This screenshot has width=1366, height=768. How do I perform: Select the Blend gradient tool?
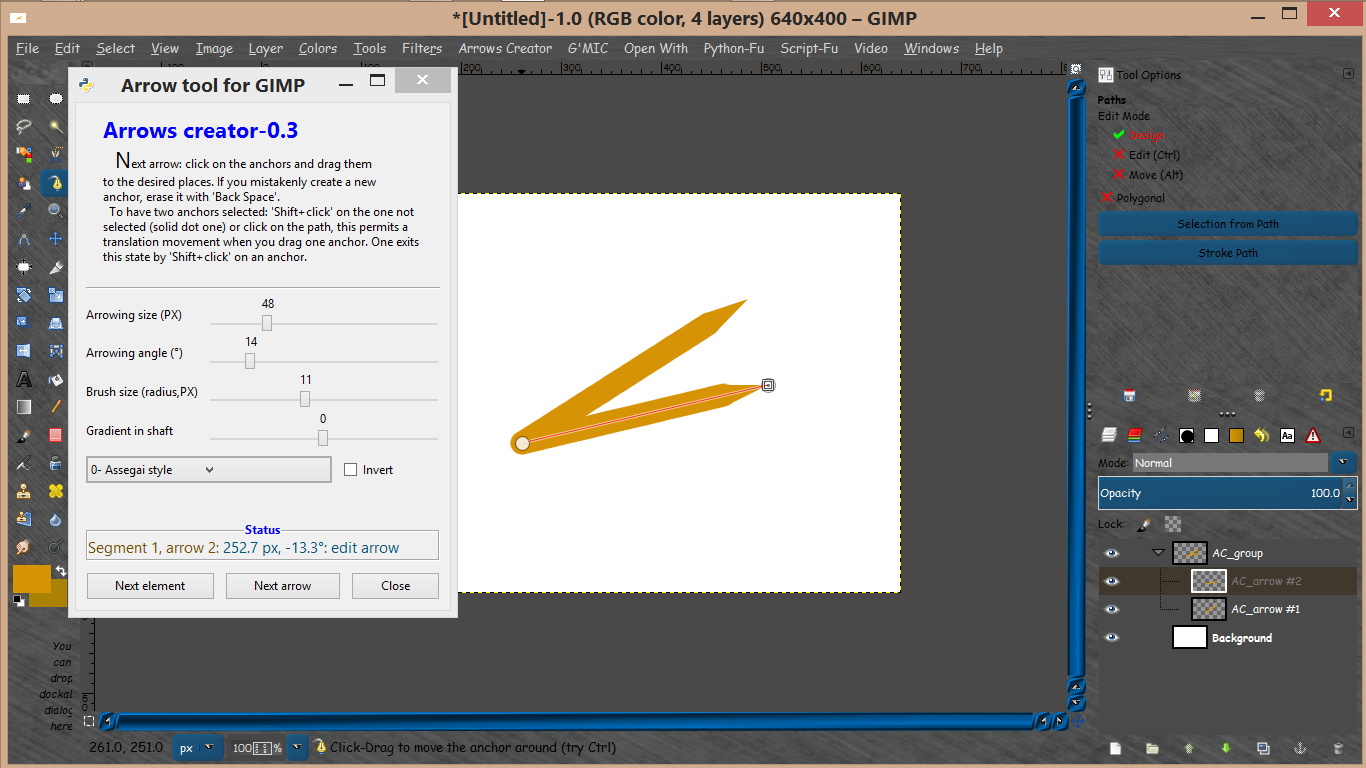coord(24,407)
